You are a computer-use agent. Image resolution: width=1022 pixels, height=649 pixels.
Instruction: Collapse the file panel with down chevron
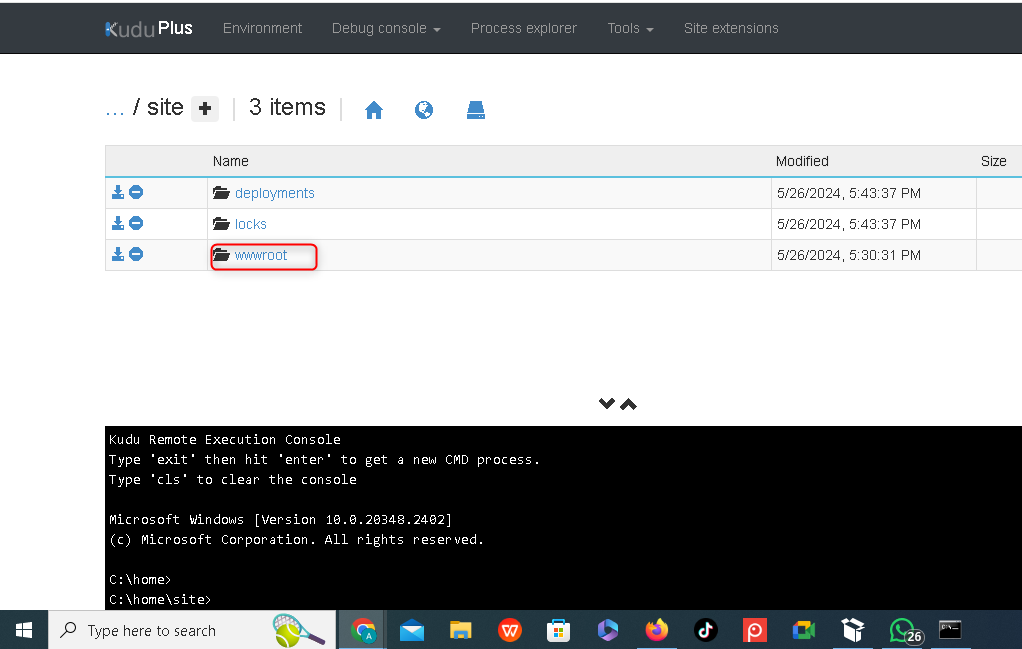pyautogui.click(x=607, y=404)
